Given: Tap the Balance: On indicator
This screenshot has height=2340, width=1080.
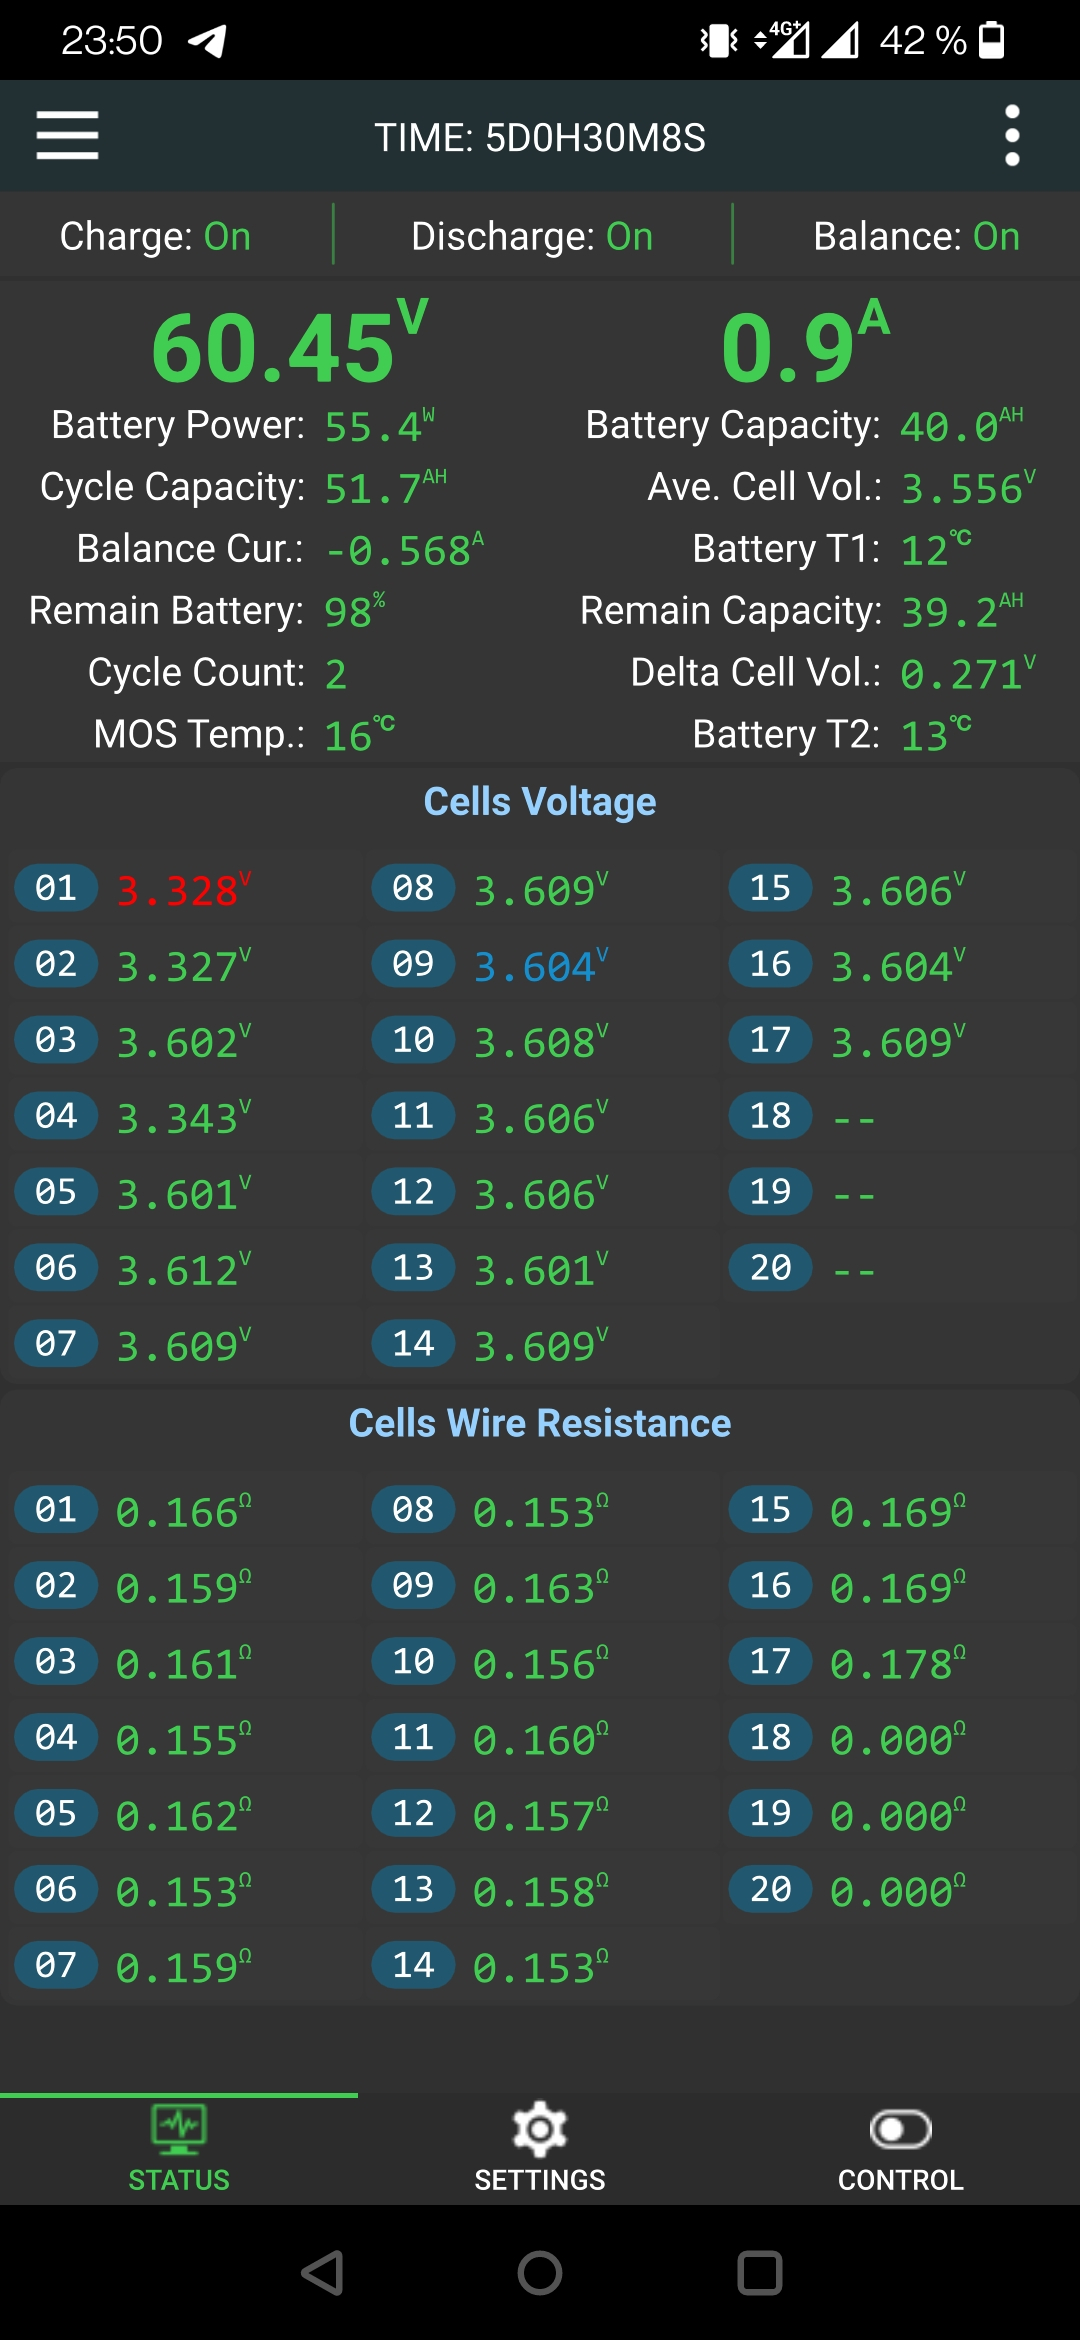Looking at the screenshot, I should pyautogui.click(x=916, y=237).
